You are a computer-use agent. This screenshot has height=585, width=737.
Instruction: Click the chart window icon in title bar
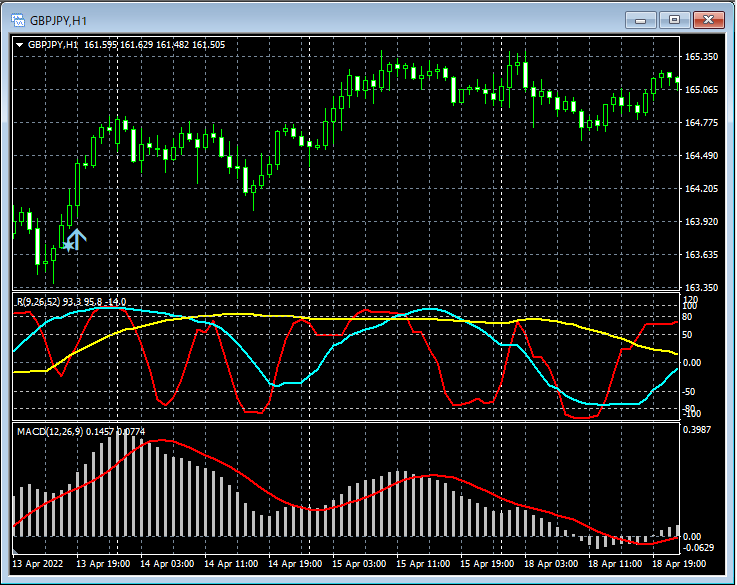tap(17, 19)
